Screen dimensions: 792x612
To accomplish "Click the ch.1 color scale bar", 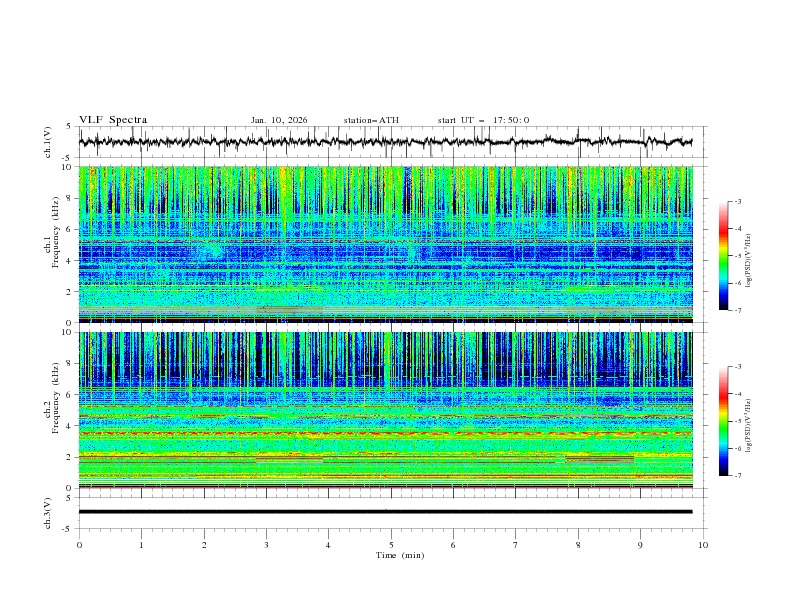I will click(x=723, y=255).
